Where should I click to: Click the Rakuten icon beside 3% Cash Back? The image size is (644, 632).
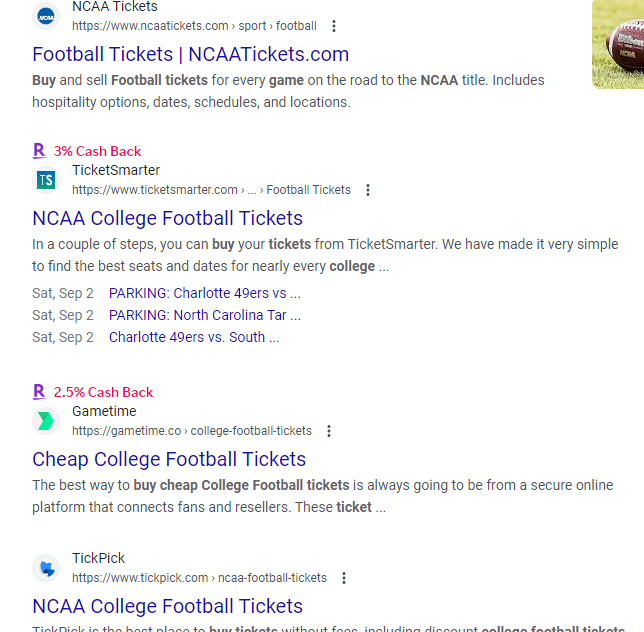pyautogui.click(x=39, y=151)
